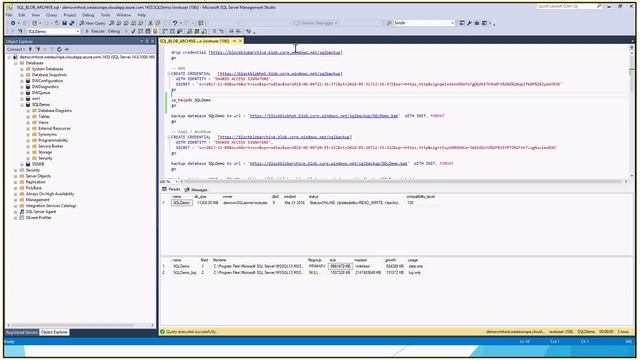Screen dimensions: 640x360
Task: Open the View menu
Action: (36, 15)
